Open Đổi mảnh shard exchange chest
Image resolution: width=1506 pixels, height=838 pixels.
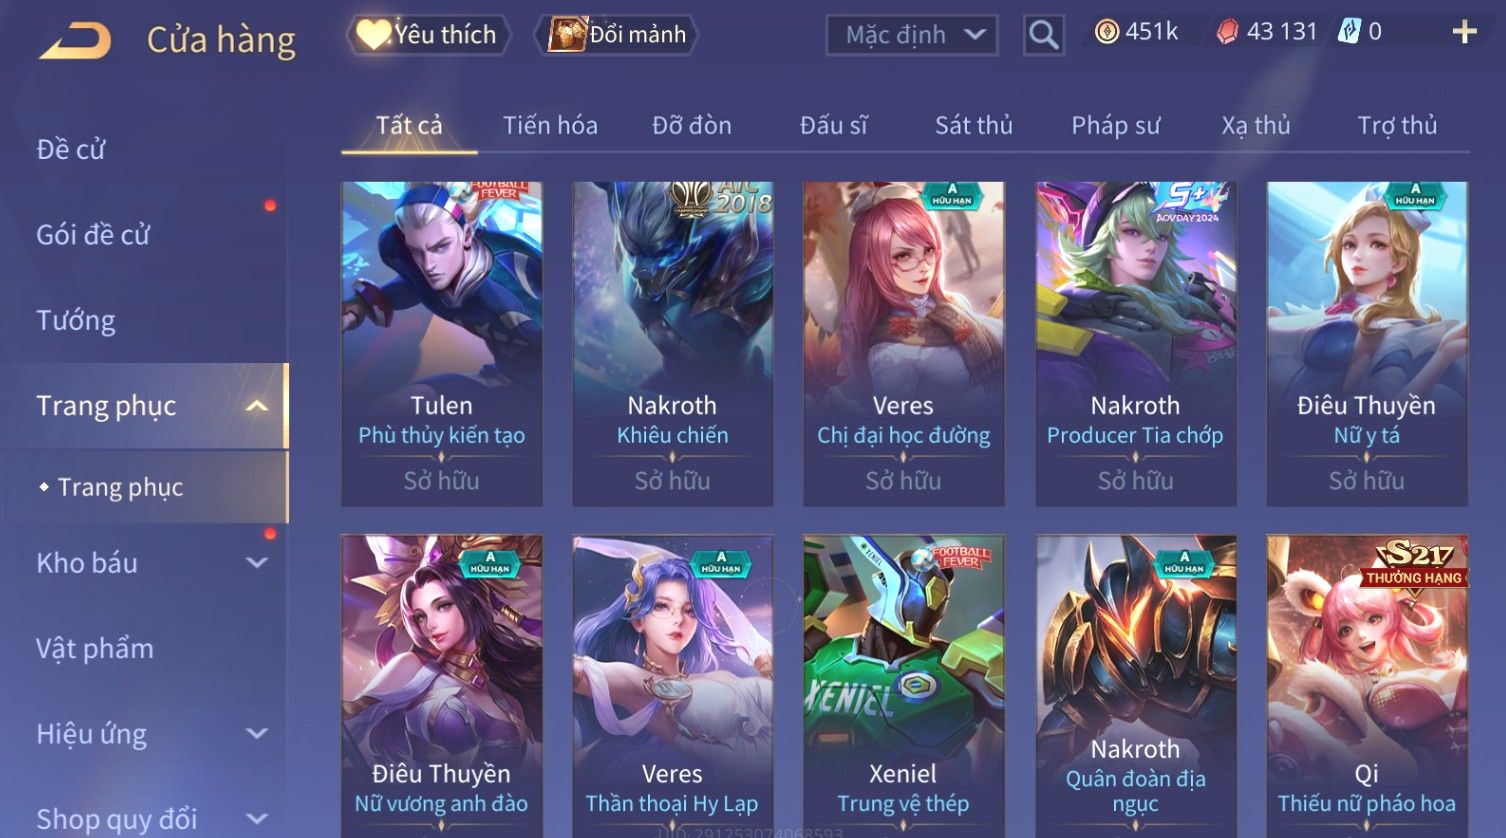[618, 35]
